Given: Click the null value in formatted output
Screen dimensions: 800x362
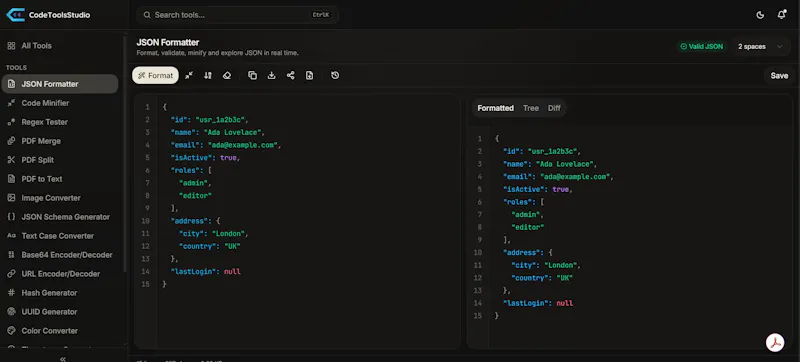Looking at the screenshot, I should [565, 303].
